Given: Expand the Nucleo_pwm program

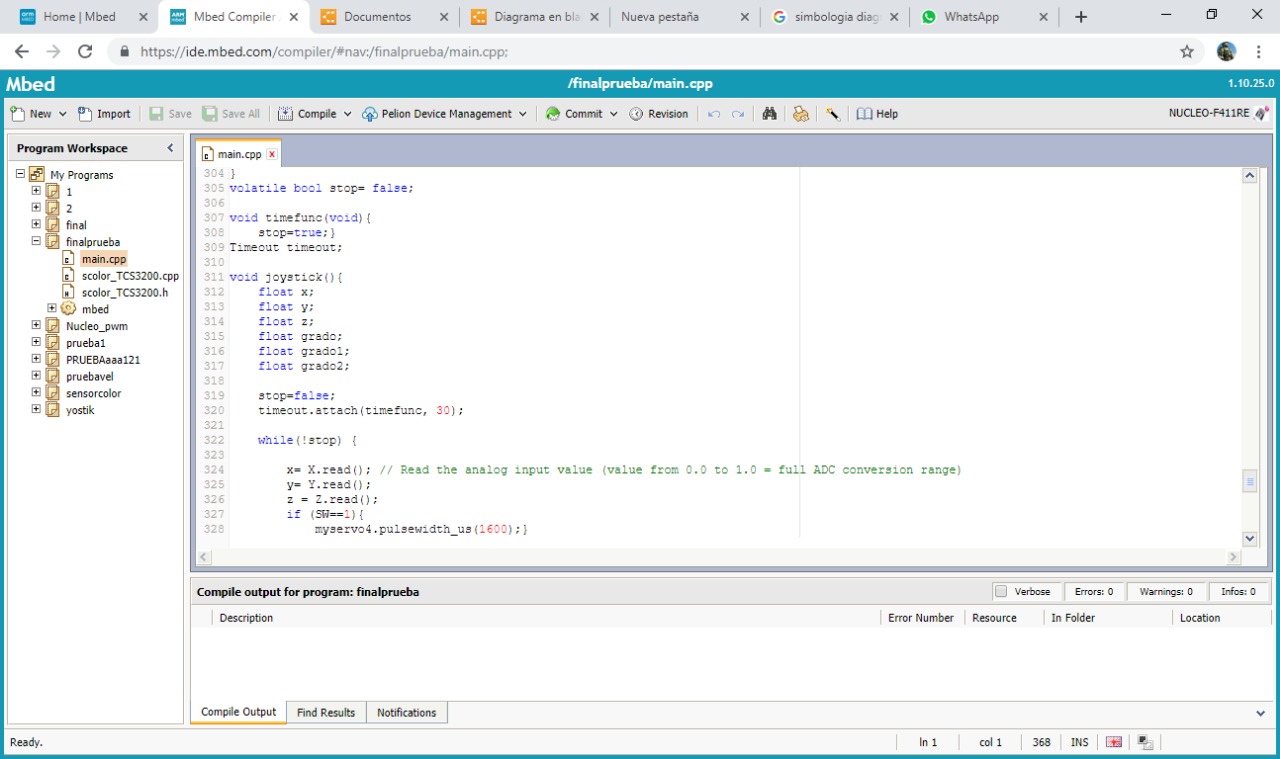Looking at the screenshot, I should click(x=36, y=326).
